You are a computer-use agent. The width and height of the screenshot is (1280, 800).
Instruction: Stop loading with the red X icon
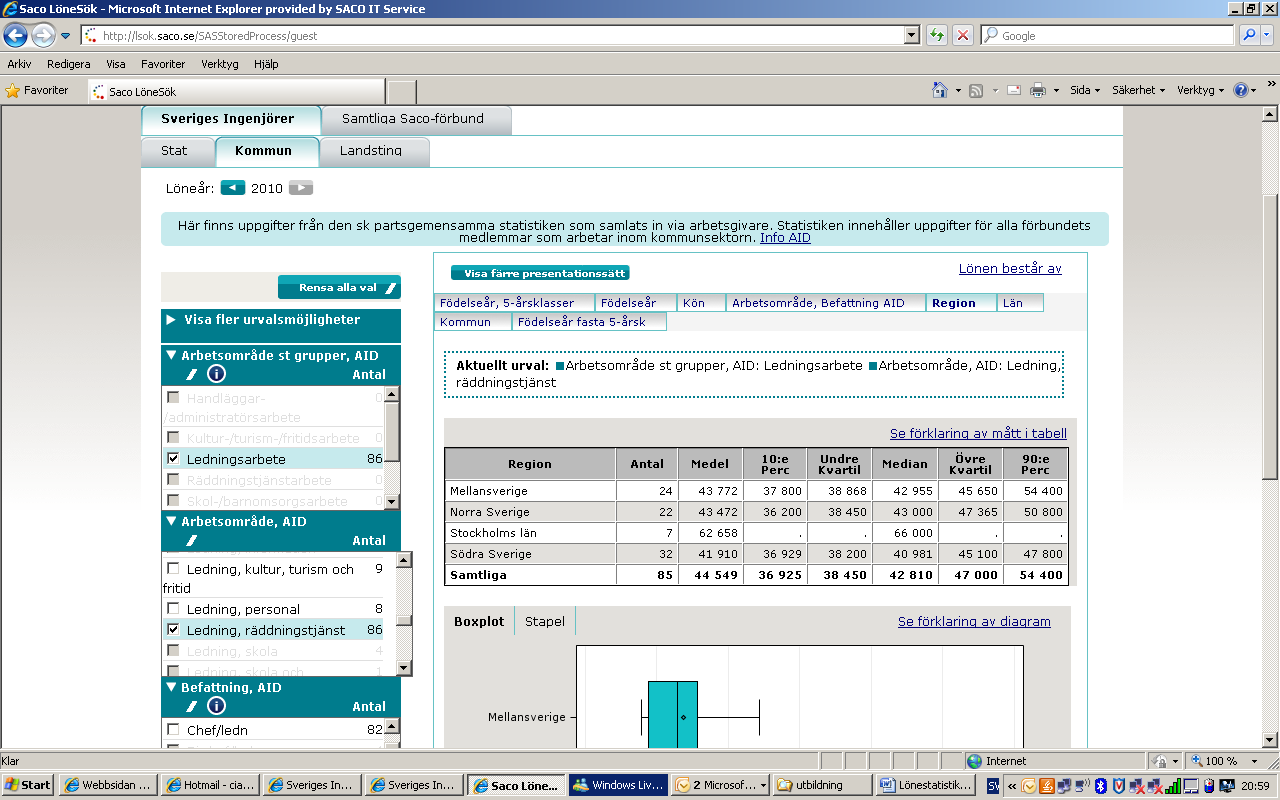(x=963, y=35)
